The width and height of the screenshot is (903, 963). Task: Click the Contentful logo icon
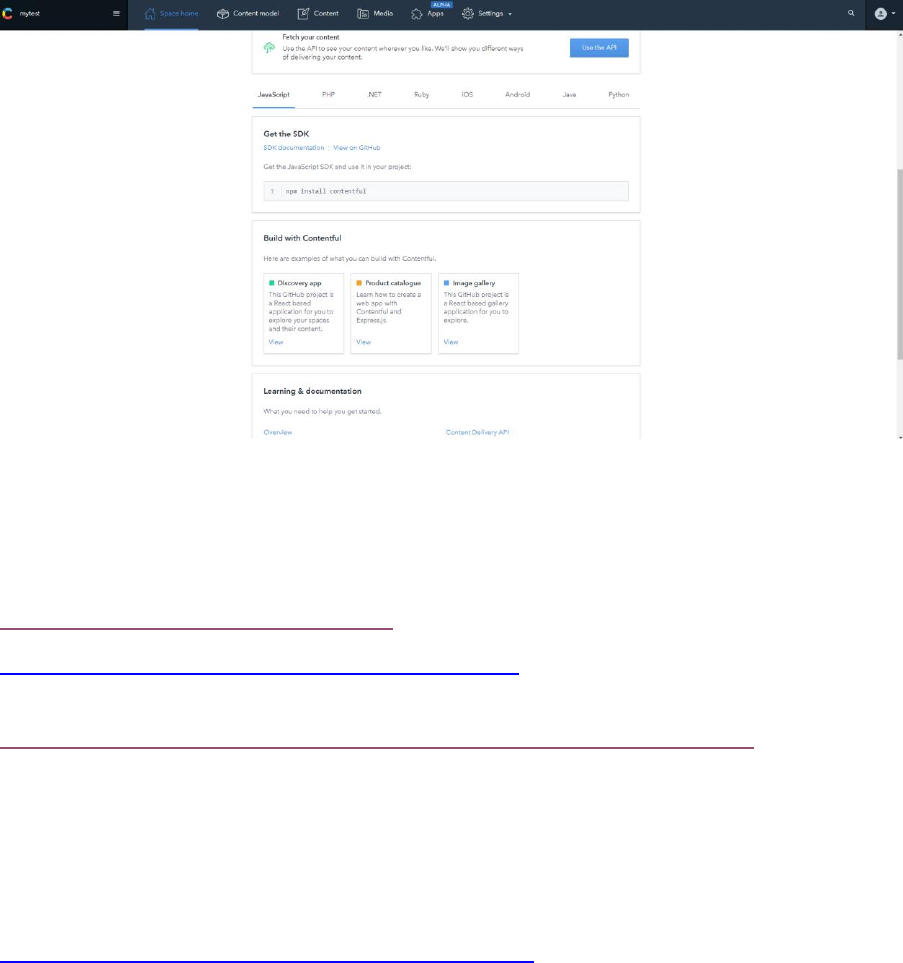click(x=7, y=14)
